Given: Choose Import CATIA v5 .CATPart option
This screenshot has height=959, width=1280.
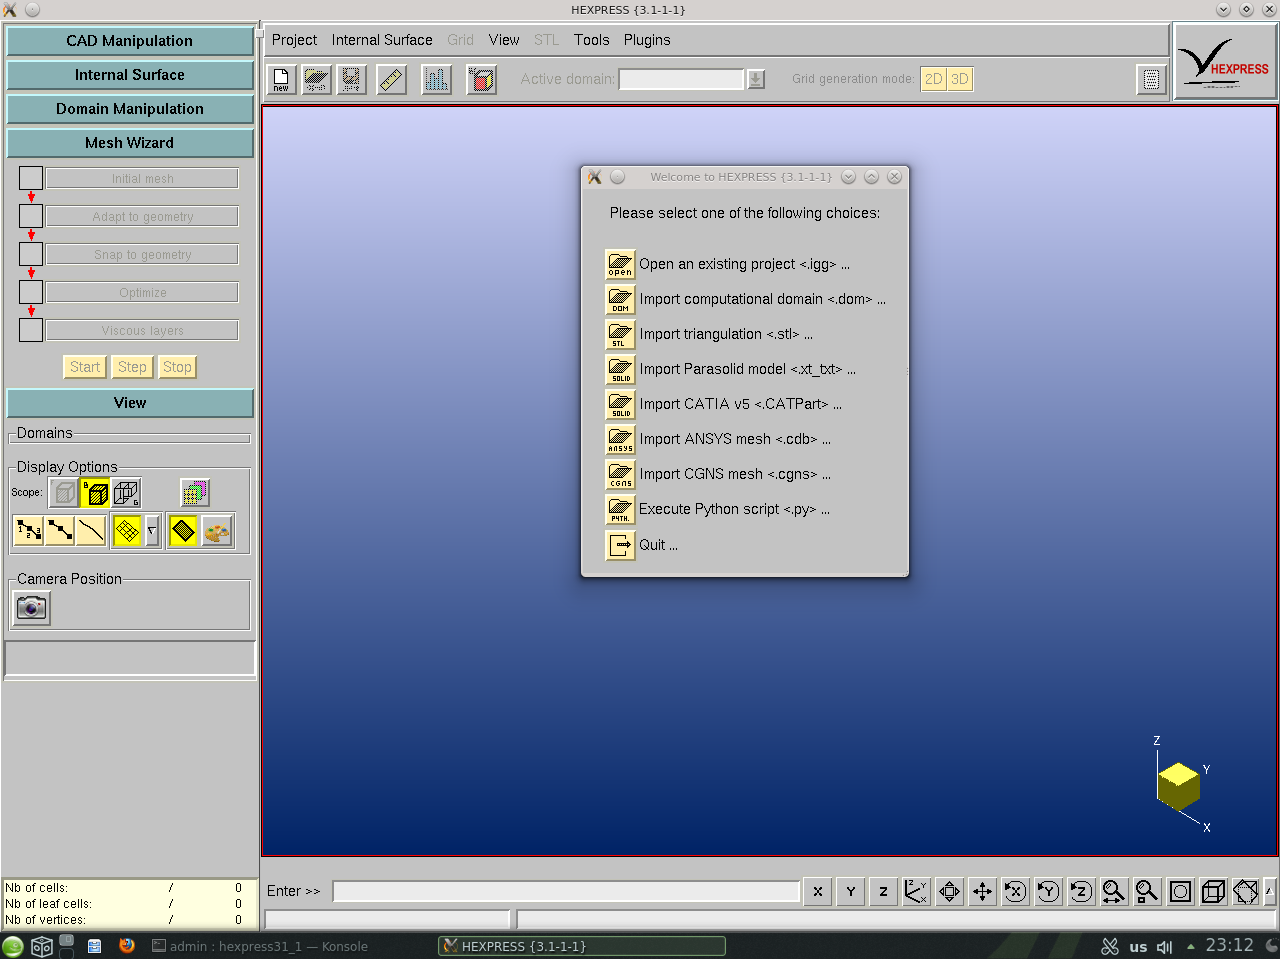Looking at the screenshot, I should [x=724, y=404].
